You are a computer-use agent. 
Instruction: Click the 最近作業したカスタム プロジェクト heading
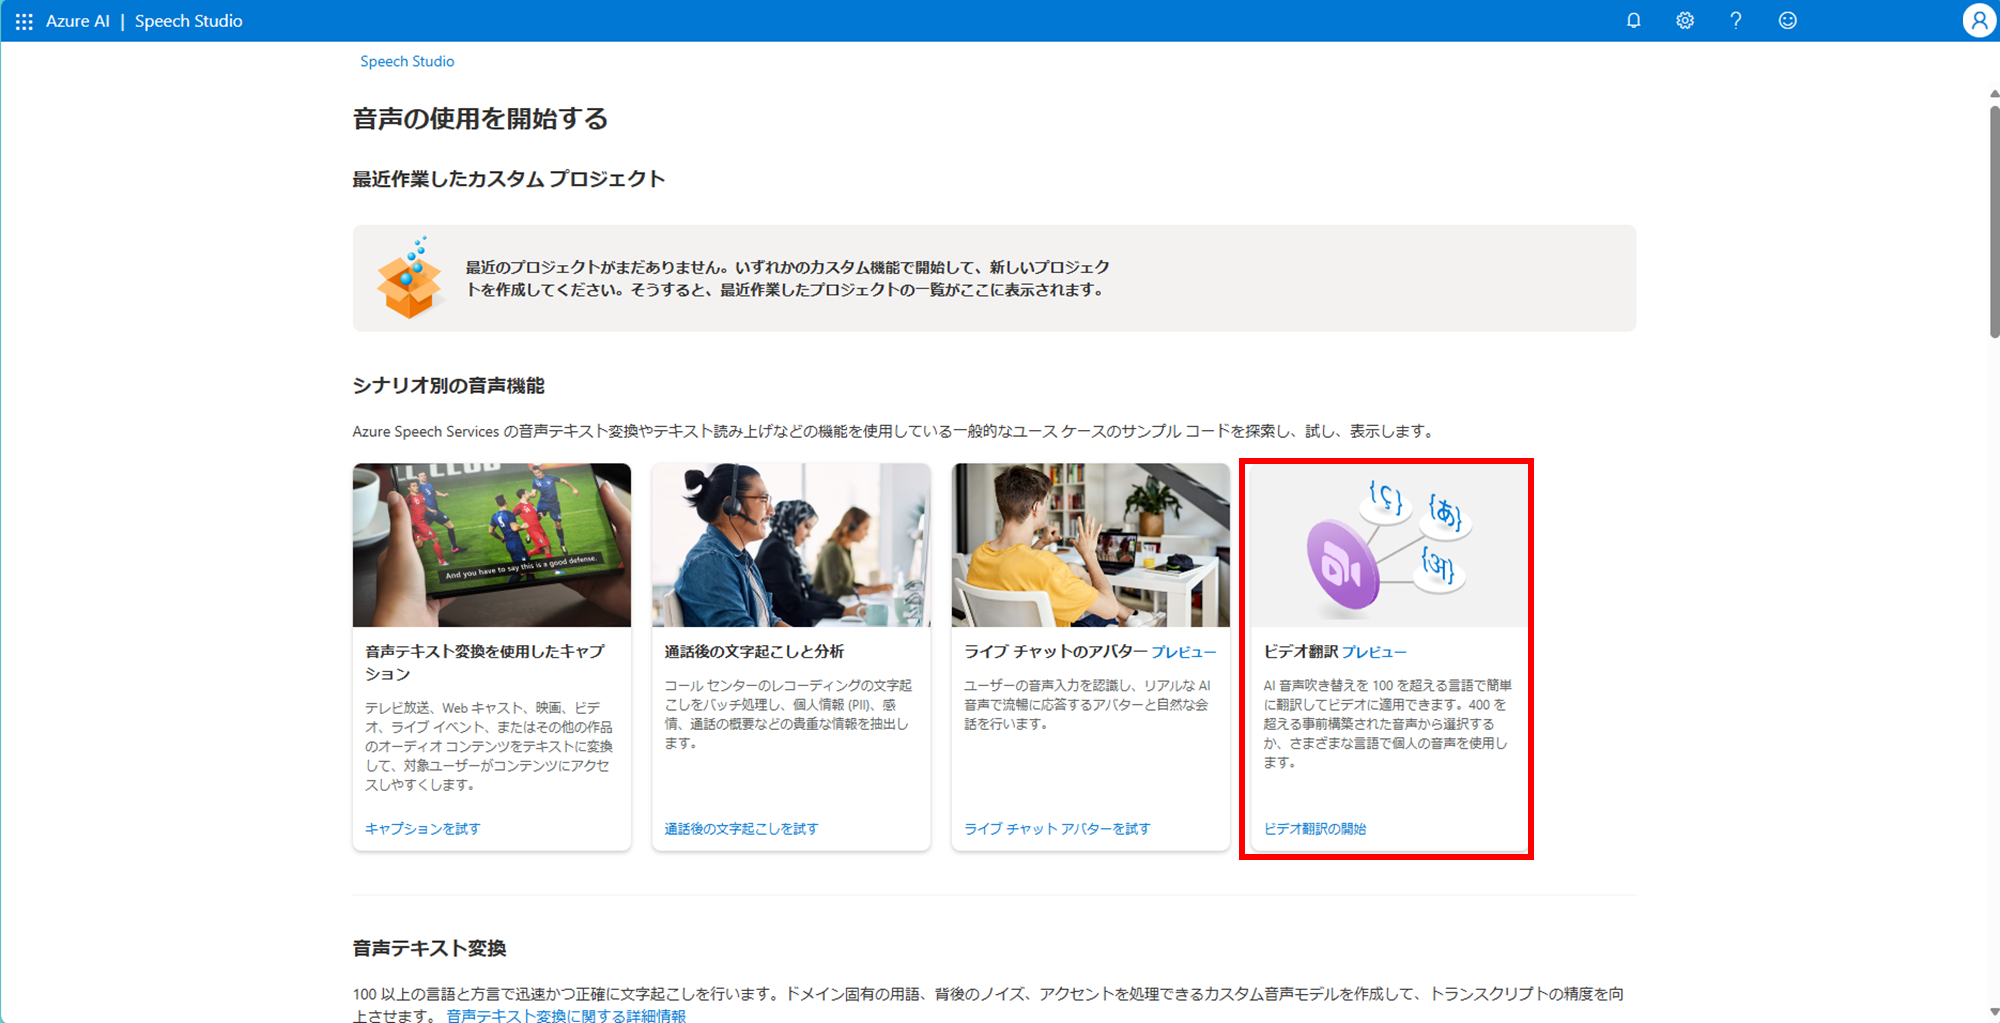pos(508,179)
